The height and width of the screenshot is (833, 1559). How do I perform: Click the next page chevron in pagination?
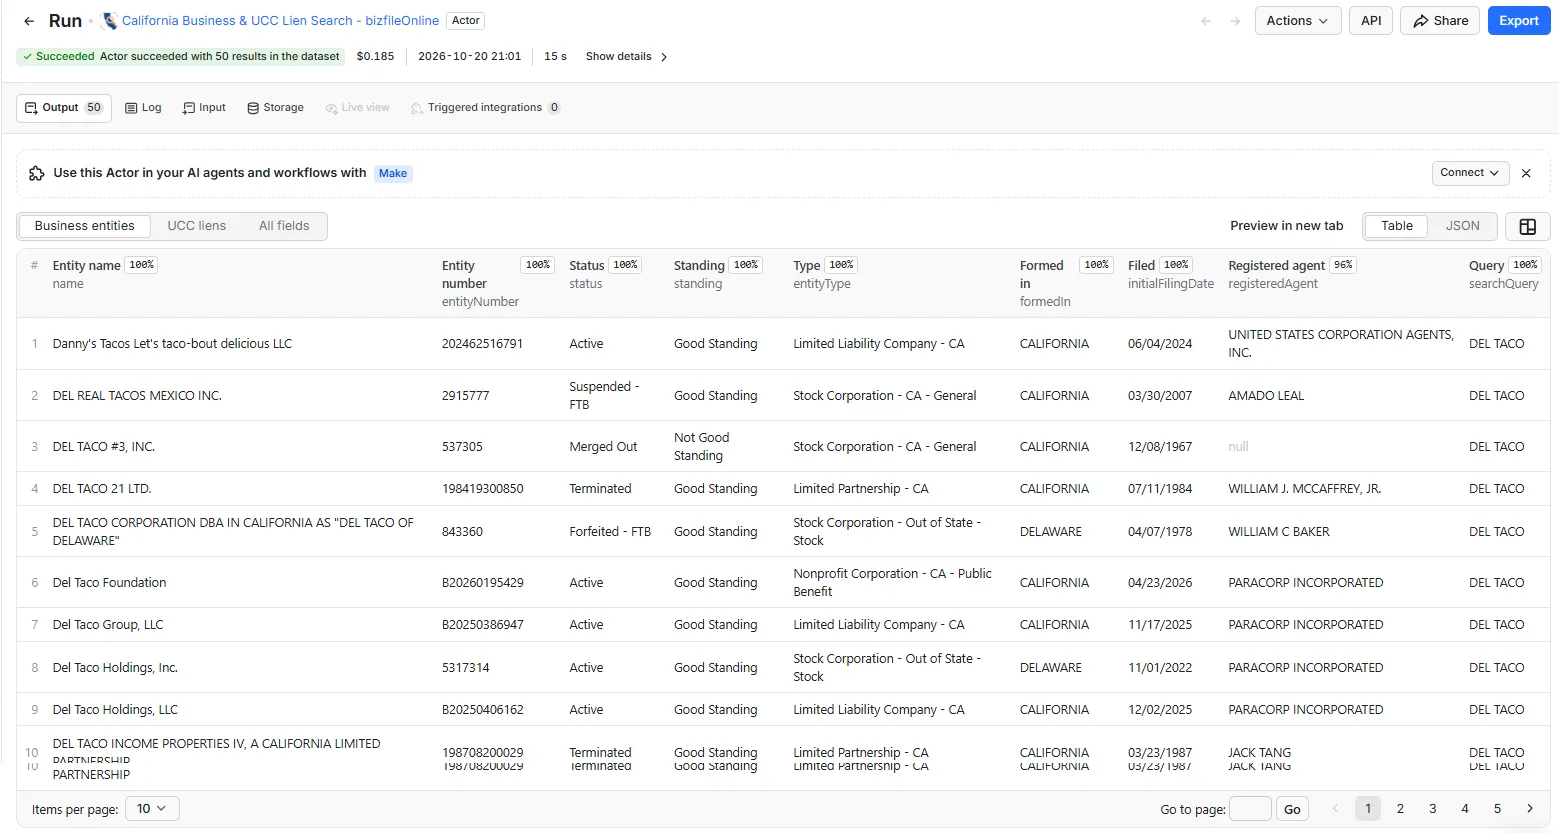tap(1529, 809)
